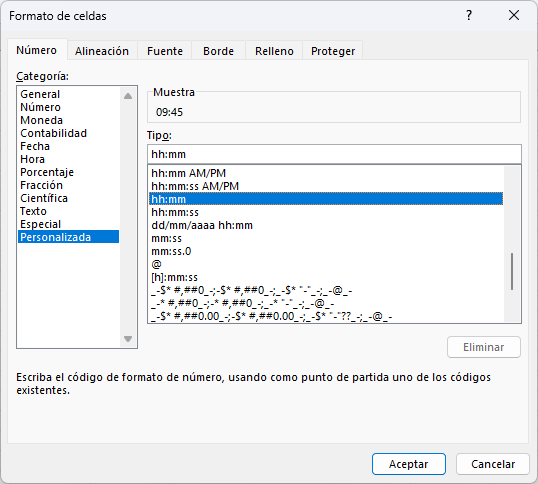Viewport: 538px width, 484px height.
Task: Click the Tipo list scrollbar thumb
Action: [512, 272]
